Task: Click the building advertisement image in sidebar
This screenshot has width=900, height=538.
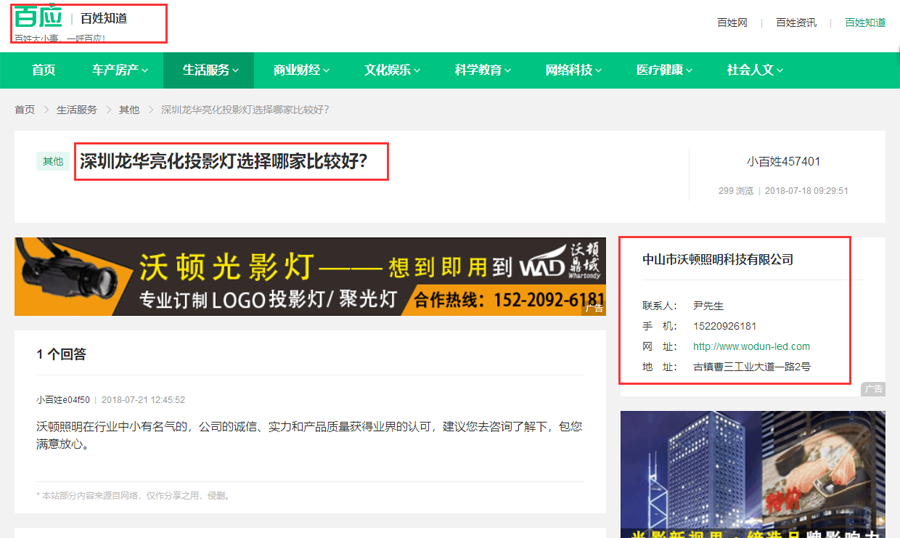Action: (752, 474)
